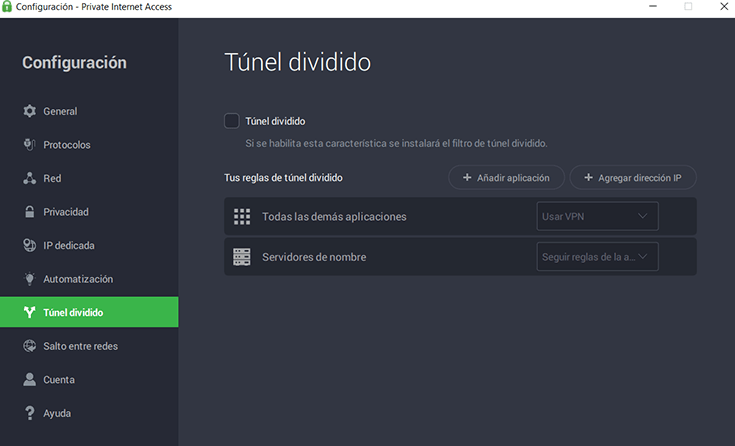
Task: Open the Privacidad section
Action: point(89,212)
